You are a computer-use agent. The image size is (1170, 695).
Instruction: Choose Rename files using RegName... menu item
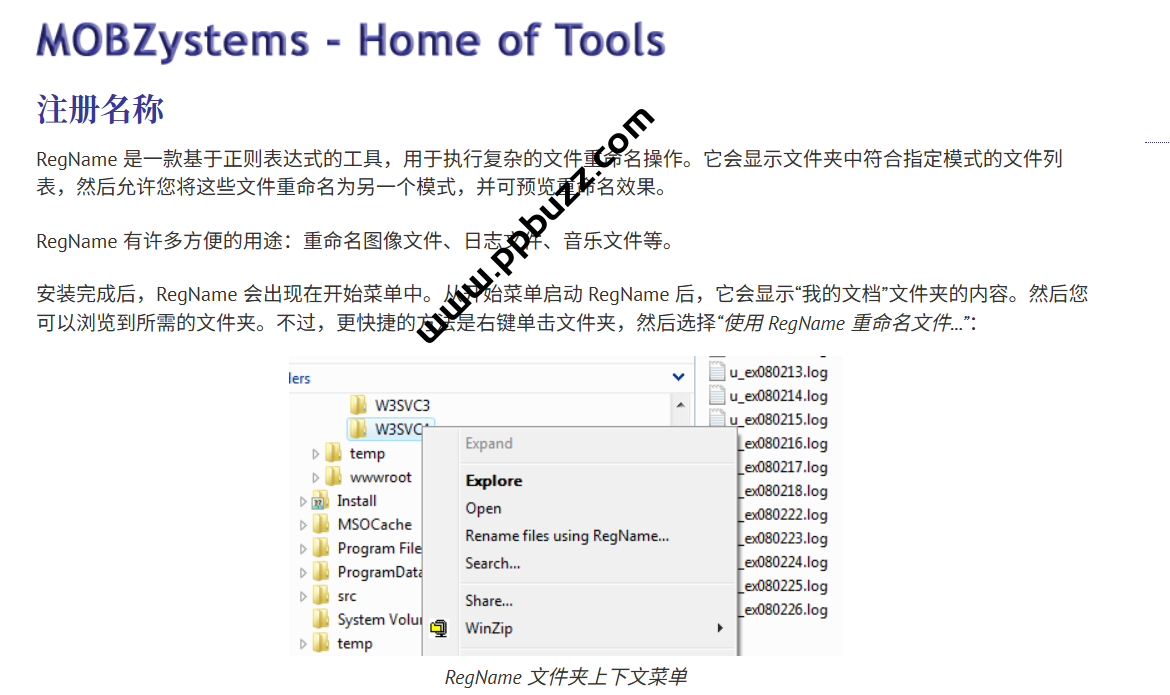567,536
